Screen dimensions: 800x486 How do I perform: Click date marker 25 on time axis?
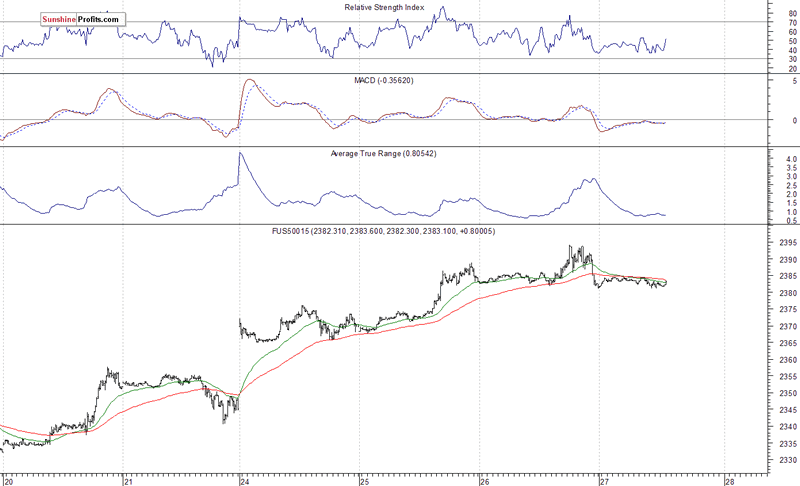click(366, 479)
